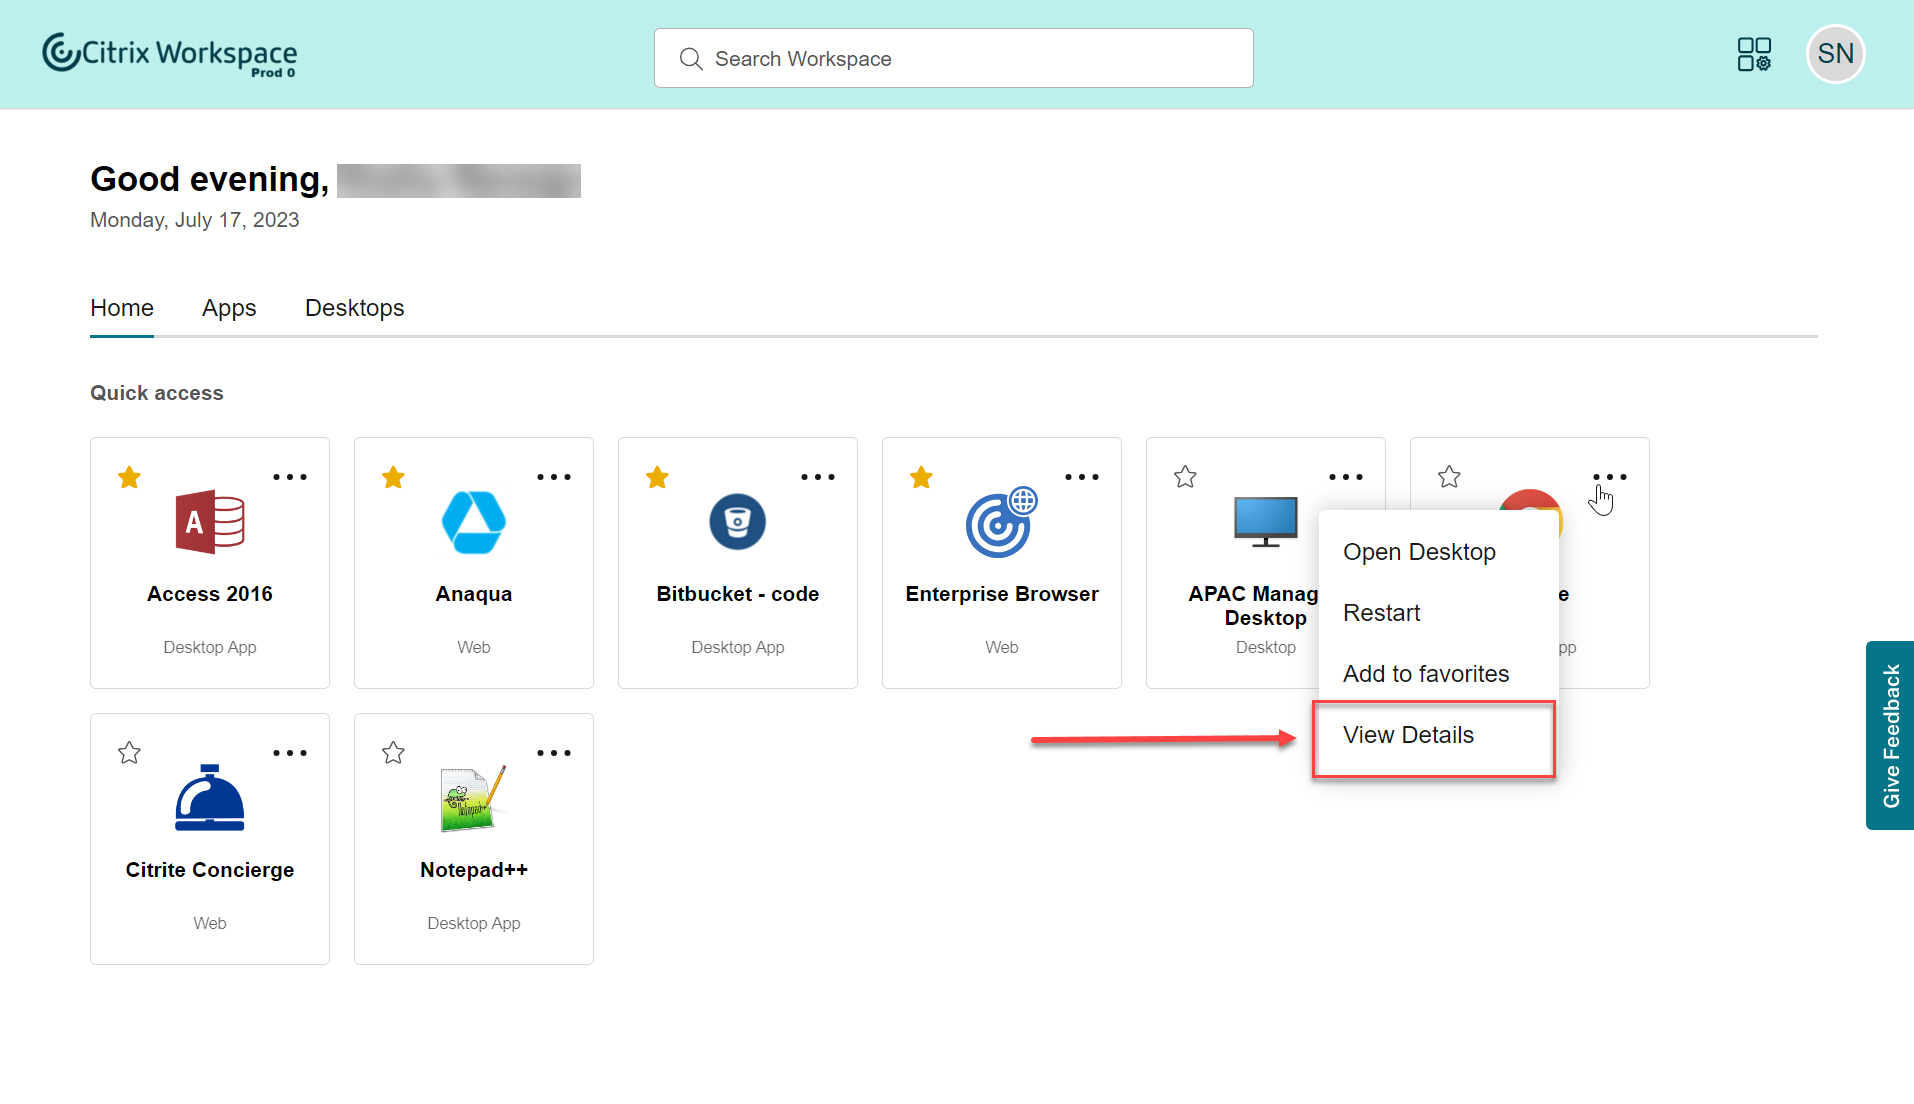Click the Citrix Workspace logo
The height and width of the screenshot is (1104, 1914).
(x=170, y=54)
